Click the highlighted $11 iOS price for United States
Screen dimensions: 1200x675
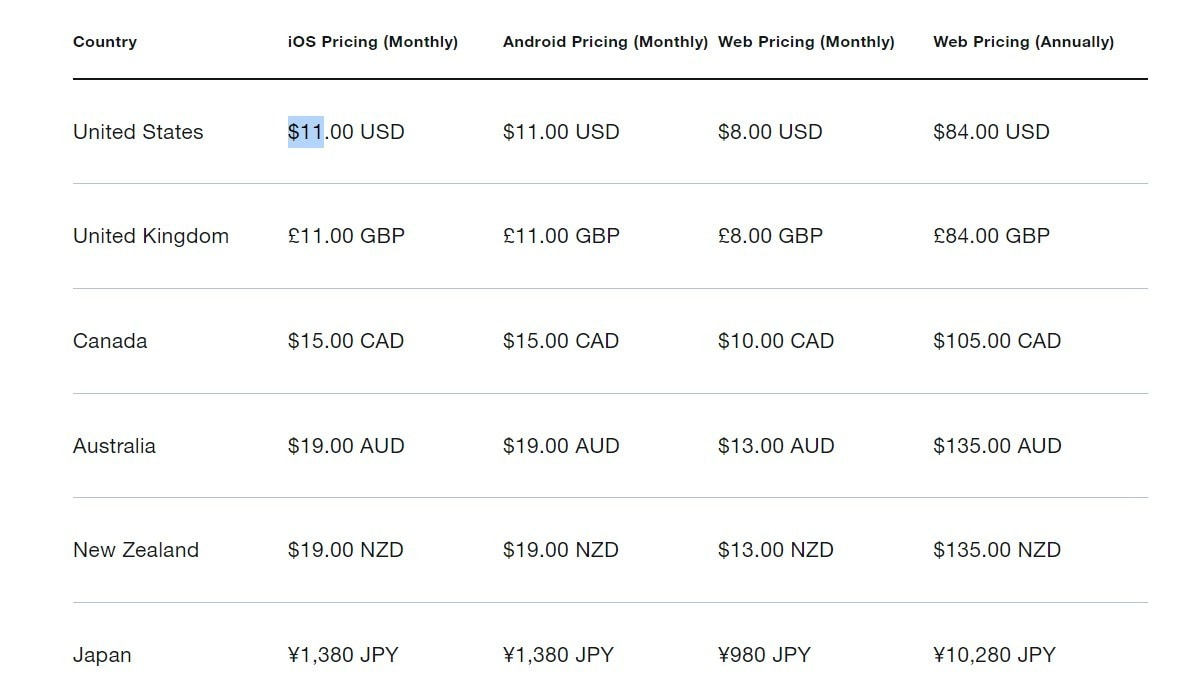click(306, 132)
